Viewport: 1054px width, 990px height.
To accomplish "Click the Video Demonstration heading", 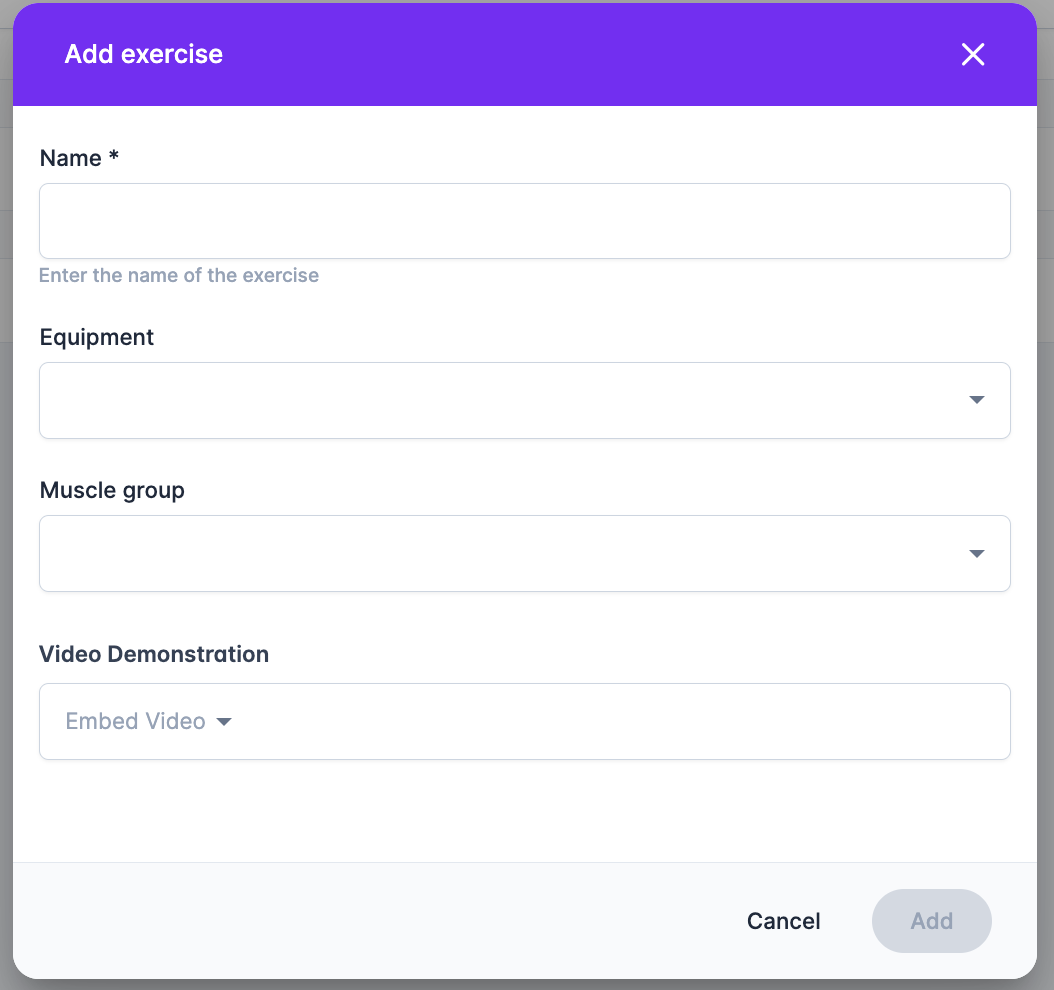I will tap(154, 654).
